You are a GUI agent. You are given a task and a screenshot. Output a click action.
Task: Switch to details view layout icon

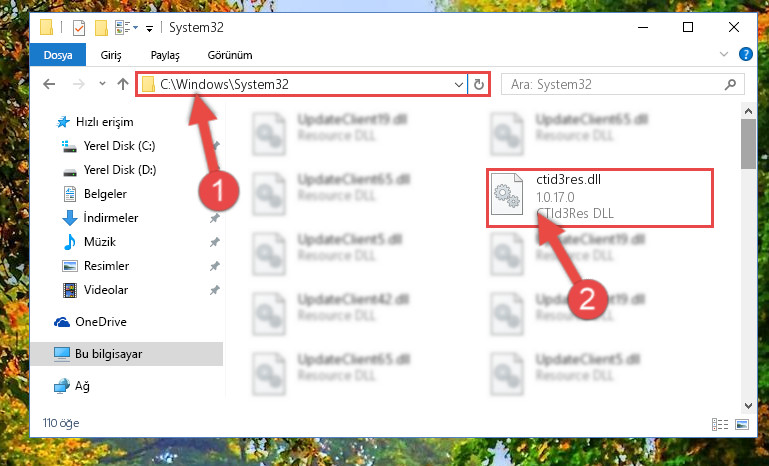click(x=720, y=424)
